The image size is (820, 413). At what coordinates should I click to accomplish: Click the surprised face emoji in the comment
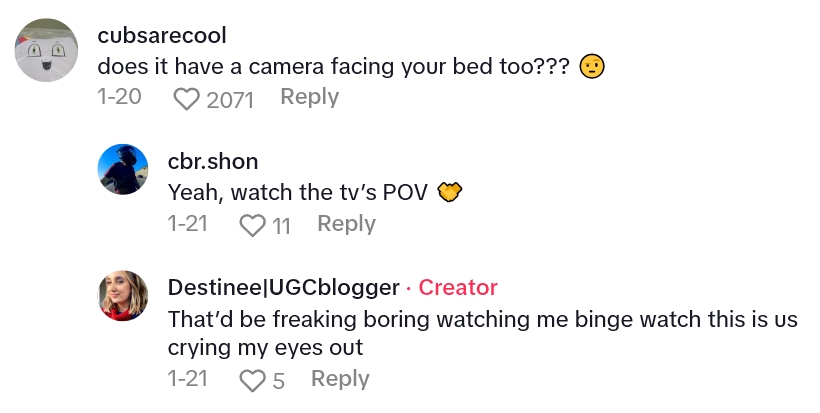click(594, 67)
